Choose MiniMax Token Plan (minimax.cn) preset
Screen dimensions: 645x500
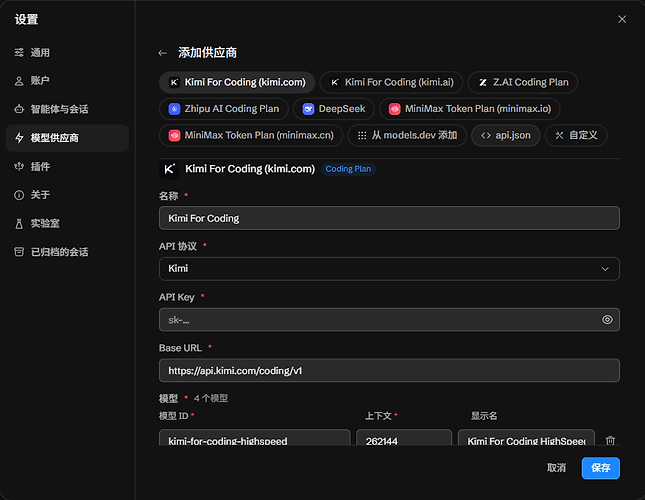(x=251, y=135)
